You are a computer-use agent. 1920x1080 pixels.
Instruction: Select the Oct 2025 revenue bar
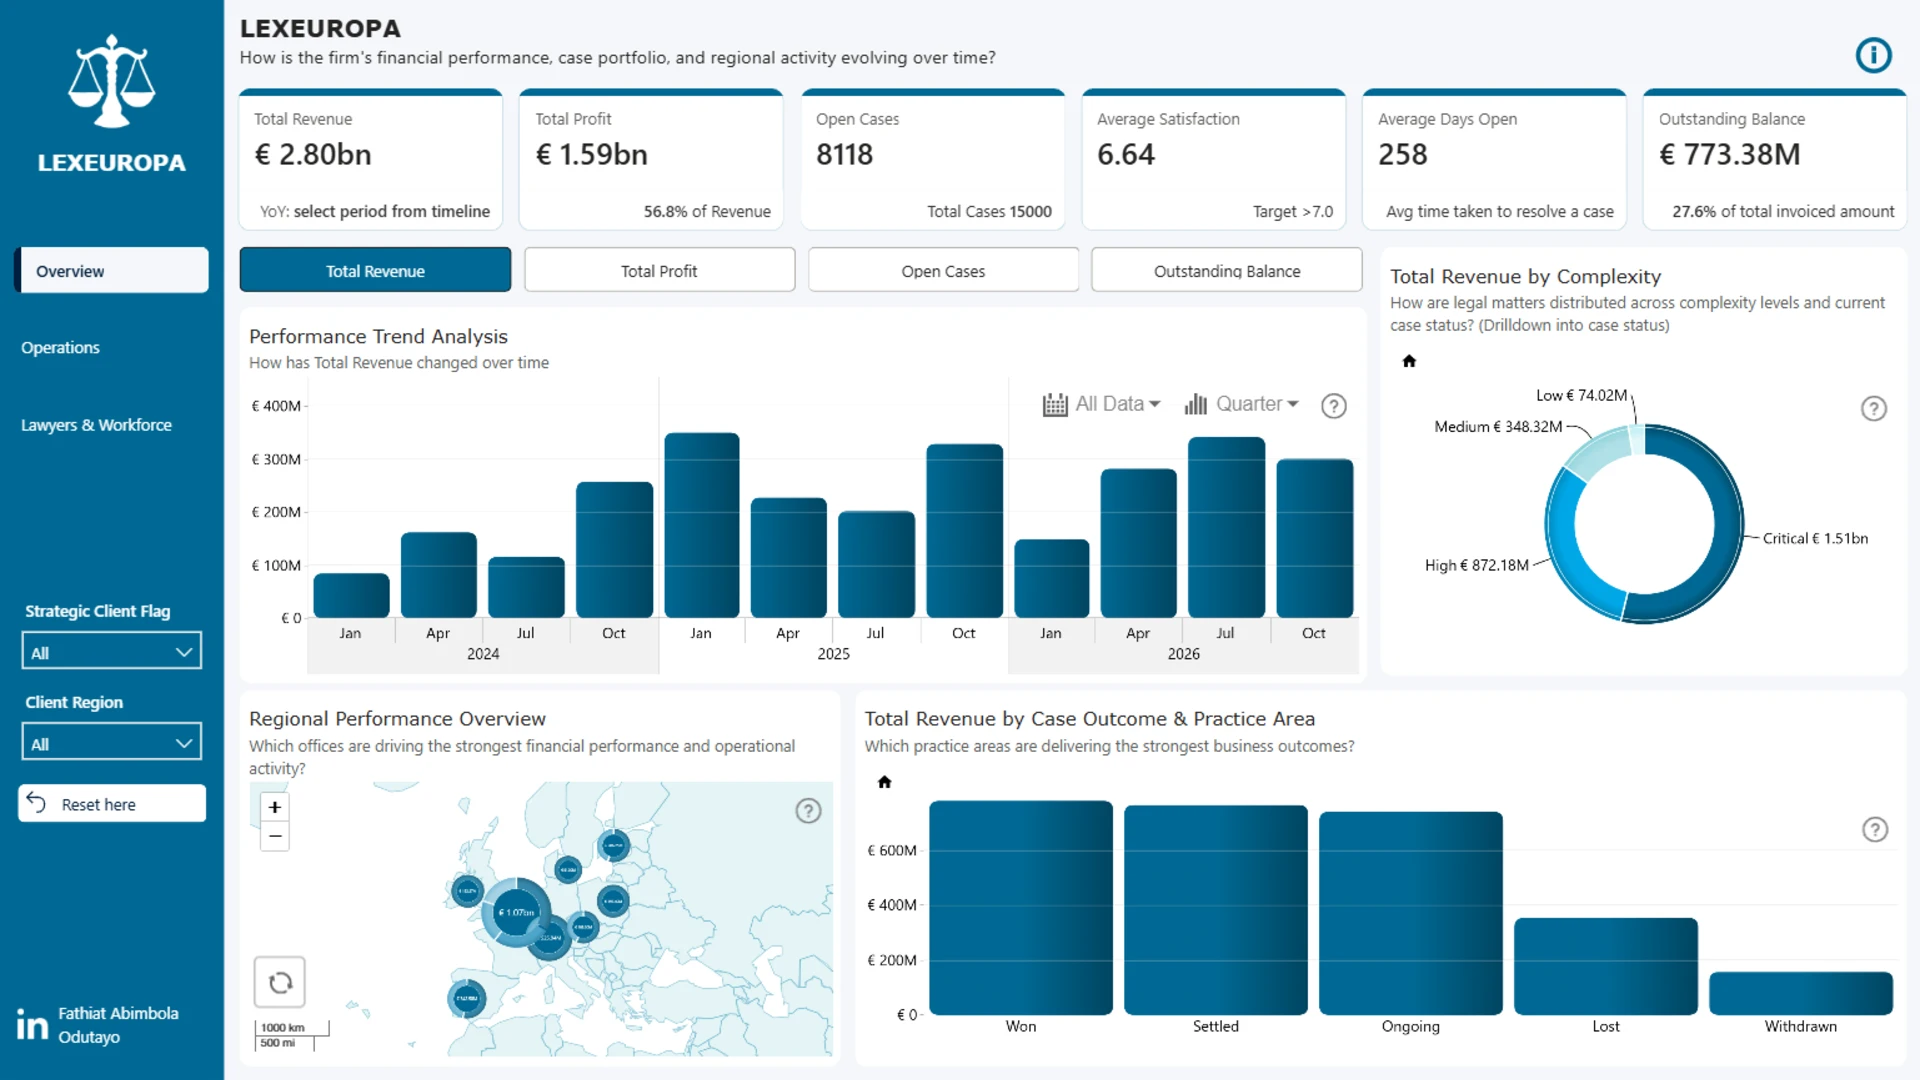pos(964,531)
